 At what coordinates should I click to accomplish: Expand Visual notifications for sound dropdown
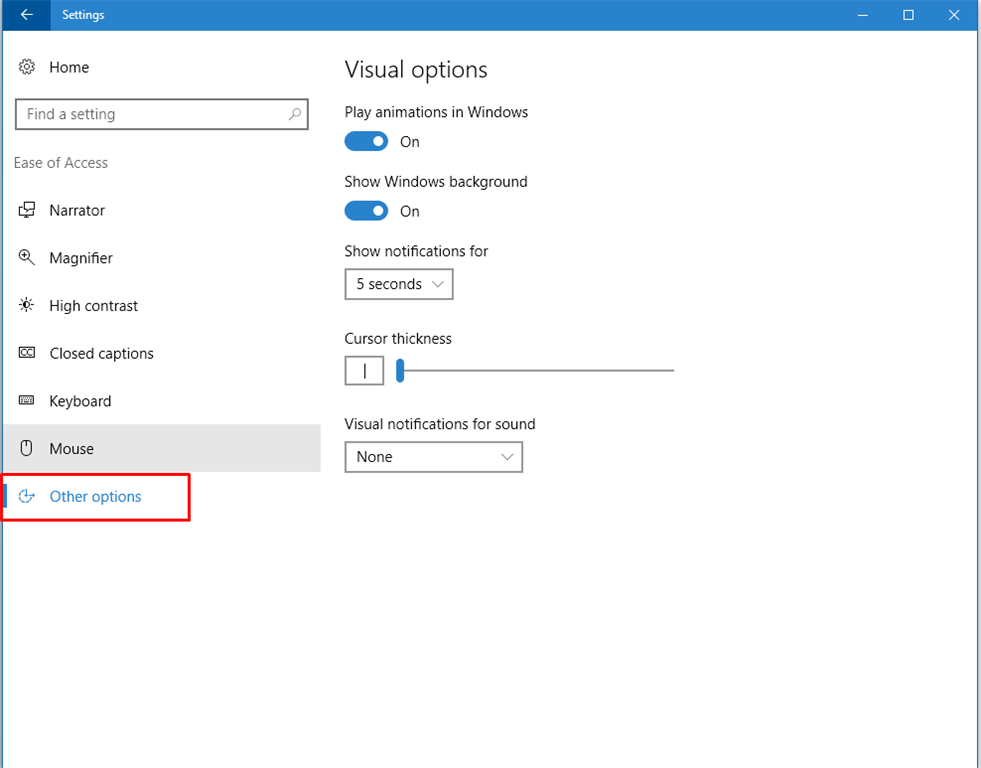point(433,457)
